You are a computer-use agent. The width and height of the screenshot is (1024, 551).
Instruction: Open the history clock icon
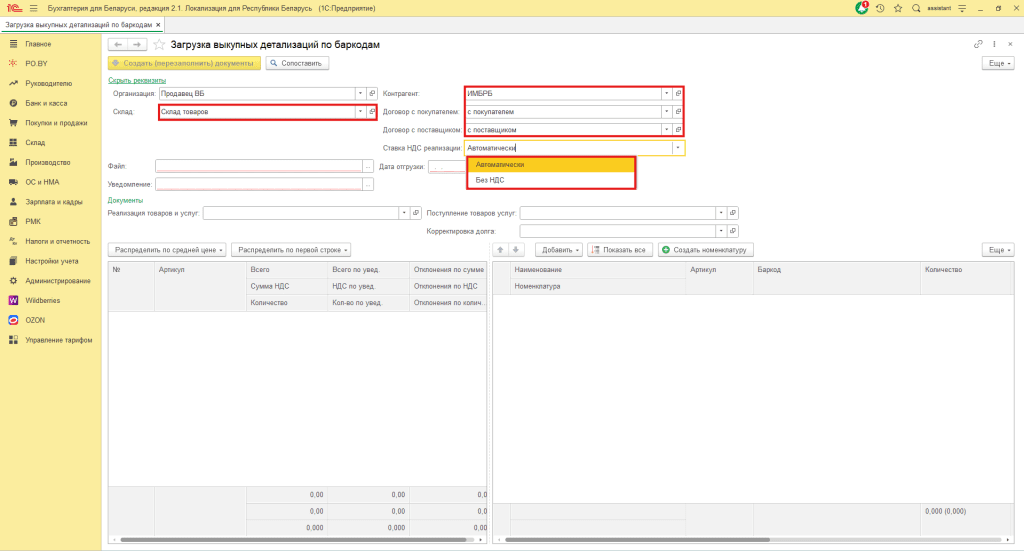pyautogui.click(x=880, y=8)
